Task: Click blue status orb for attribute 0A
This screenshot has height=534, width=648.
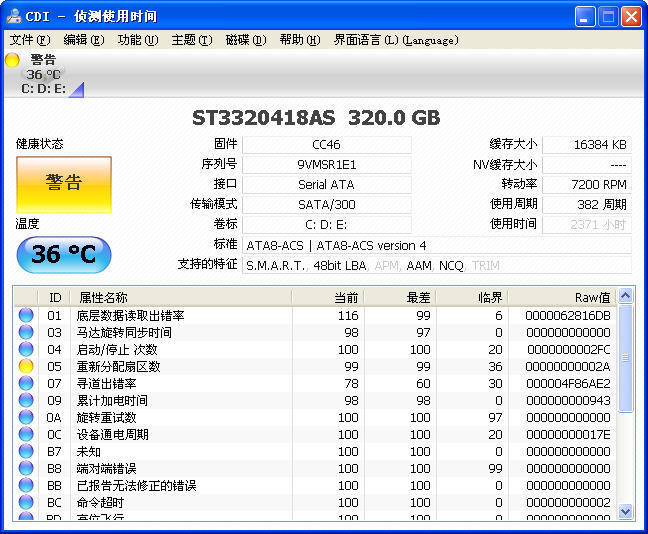Action: click(26, 418)
